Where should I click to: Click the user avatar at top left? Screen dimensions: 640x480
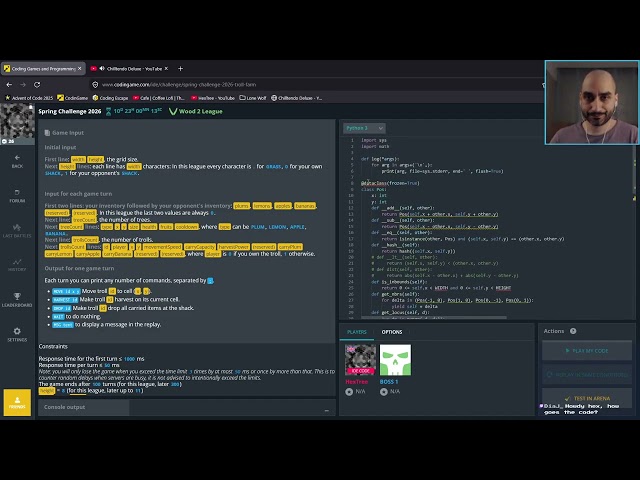click(x=17, y=124)
